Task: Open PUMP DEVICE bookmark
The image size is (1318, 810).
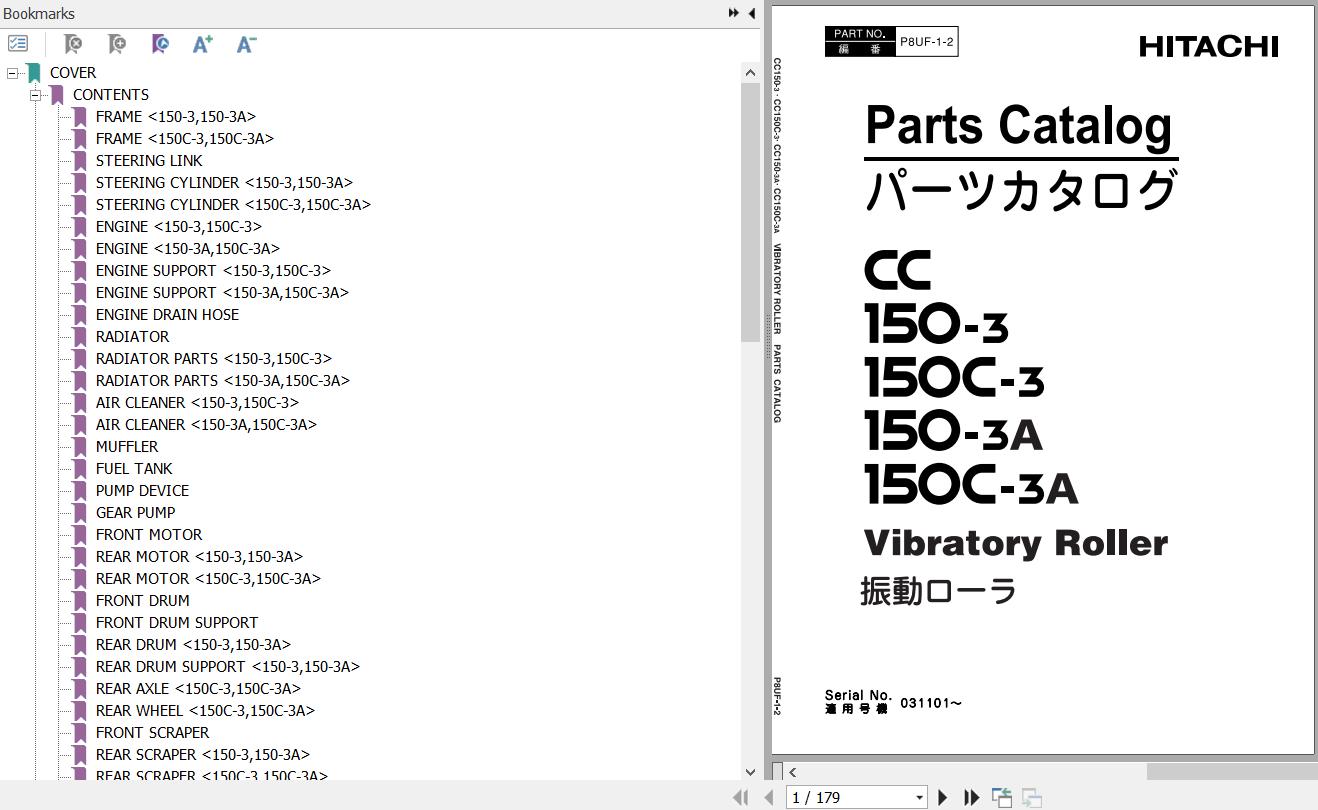Action: point(142,491)
